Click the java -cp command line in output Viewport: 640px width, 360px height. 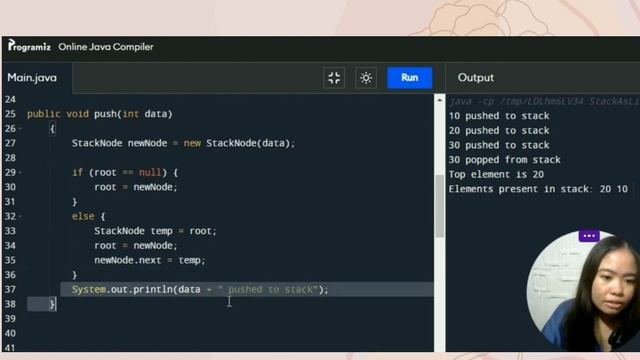pos(544,101)
